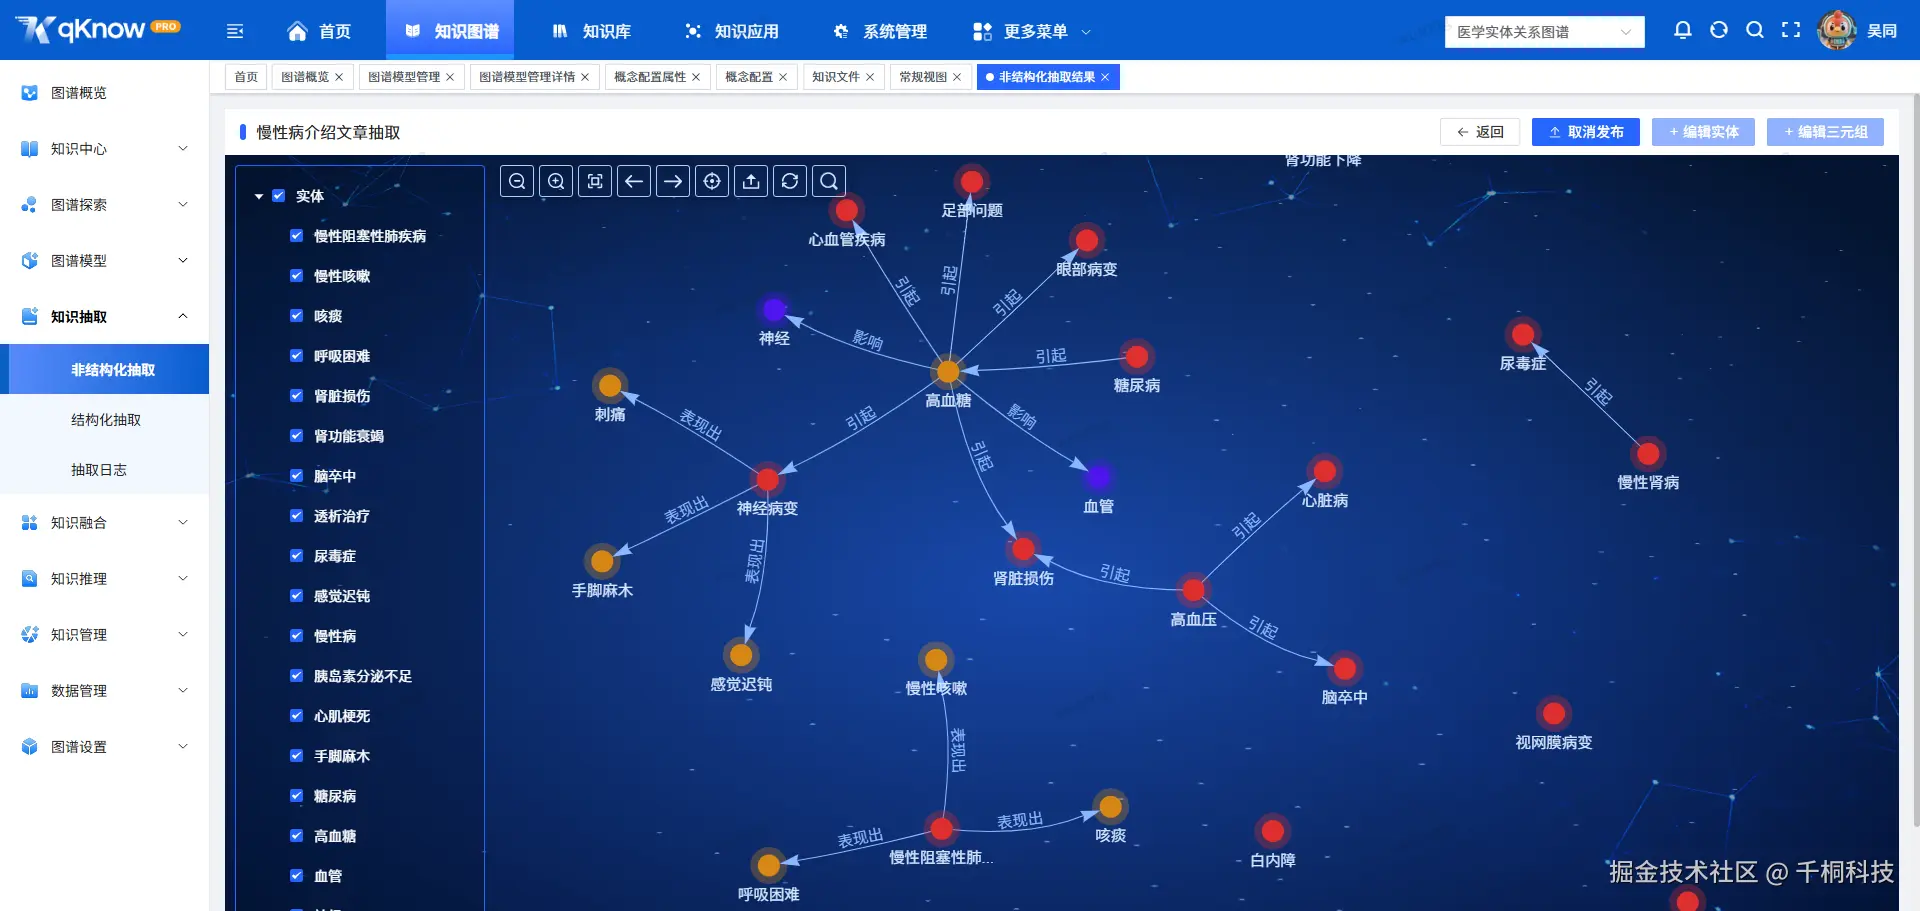Select the 神经病变 graph node
The height and width of the screenshot is (911, 1920).
(x=768, y=480)
